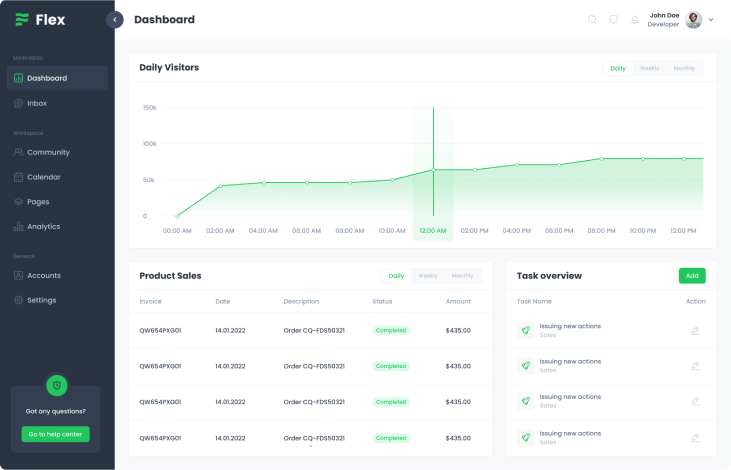Image resolution: width=731 pixels, height=470 pixels.
Task: Click John Doe's profile avatar
Action: (x=693, y=19)
